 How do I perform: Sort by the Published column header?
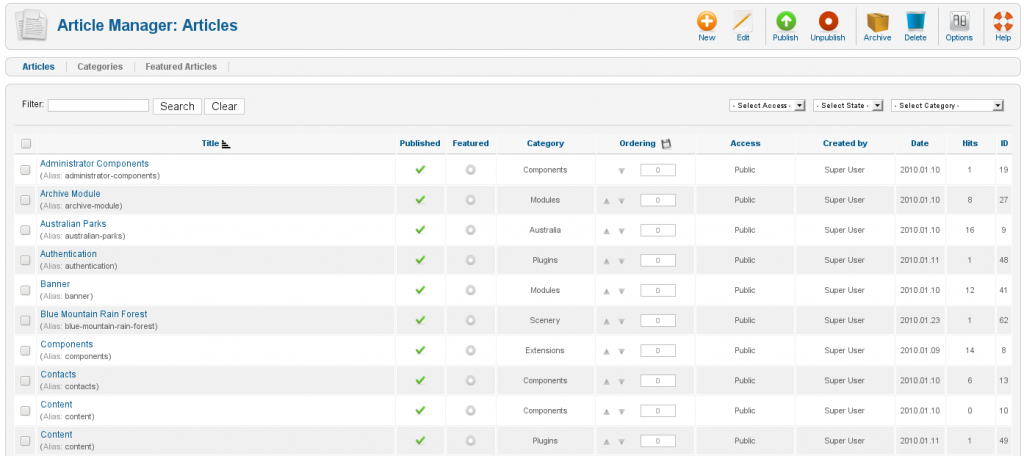tap(420, 143)
